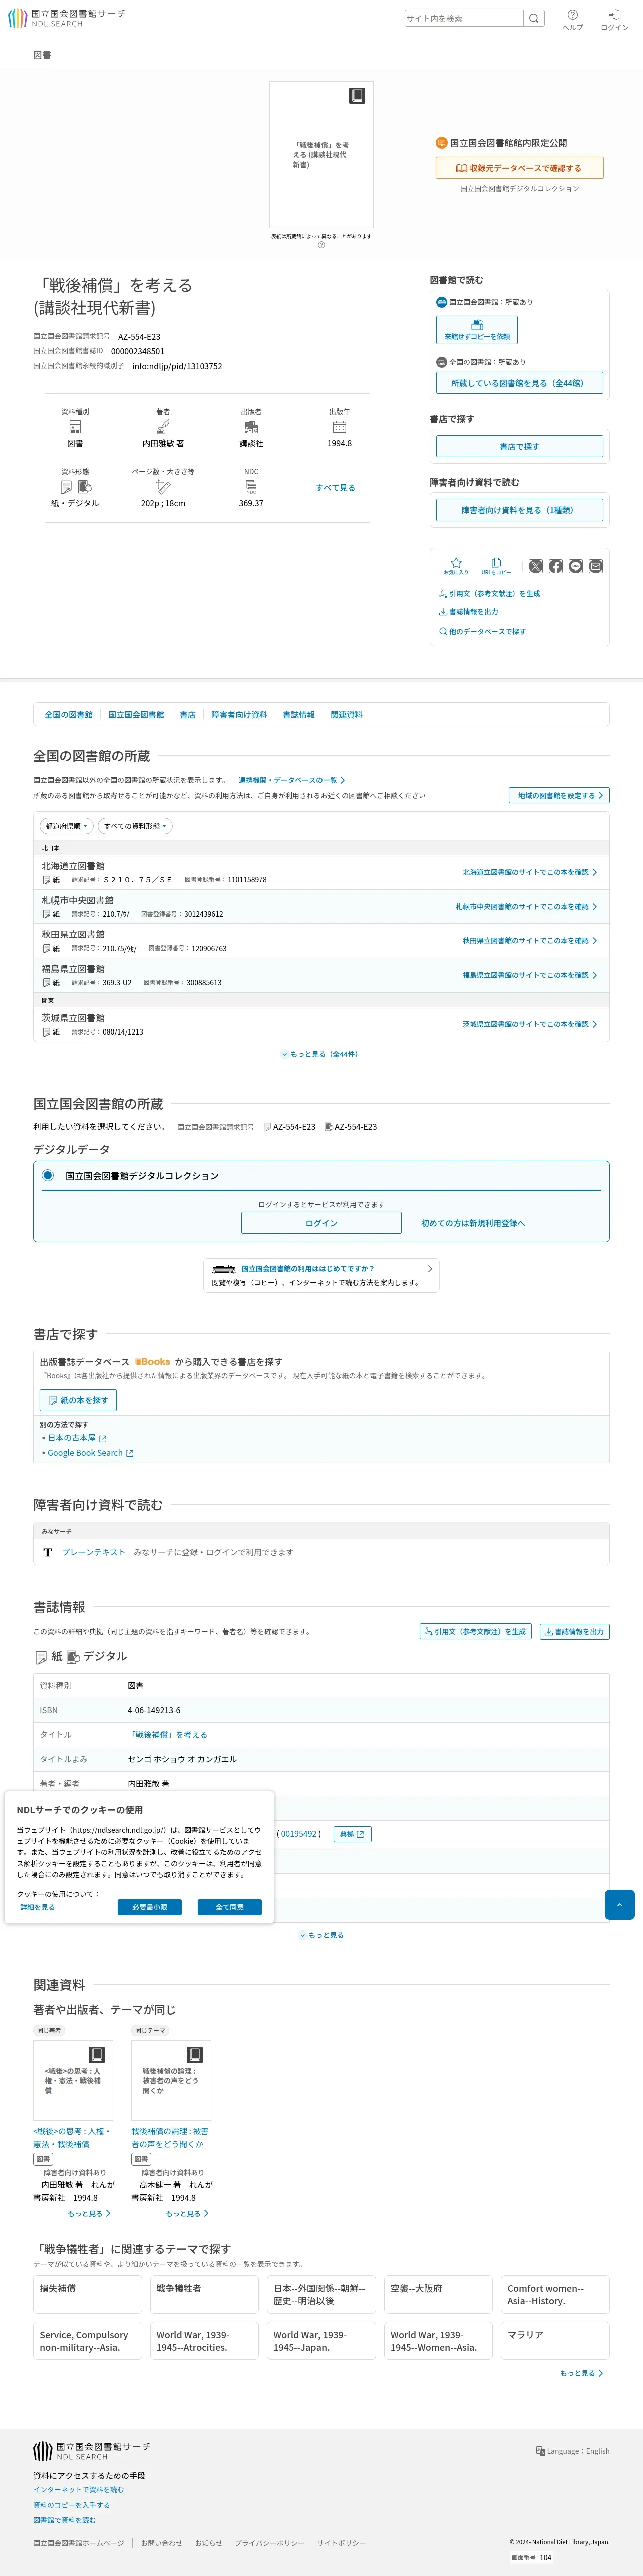Click the calendar icon above 1994.8

(x=339, y=427)
